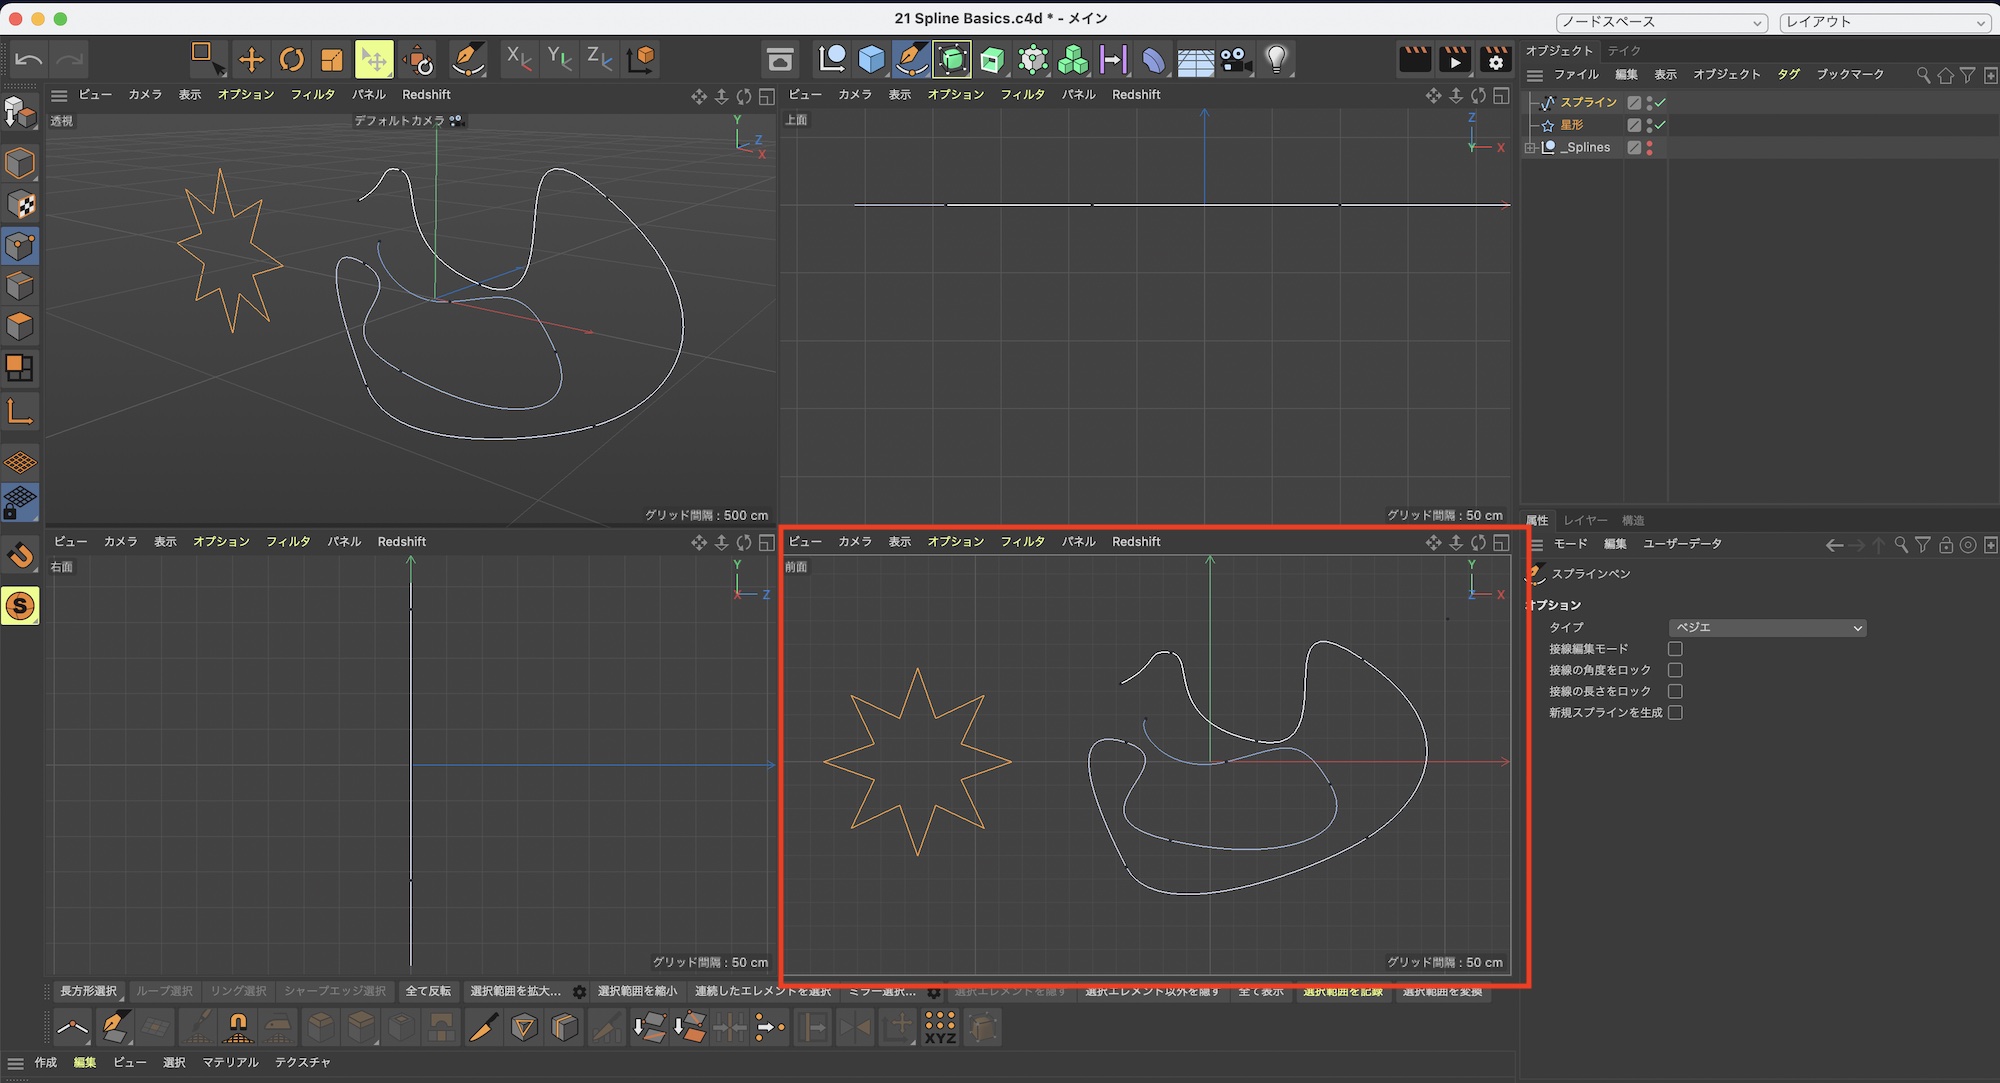Image resolution: width=2000 pixels, height=1083 pixels.
Task: Click the 長方形選択 button
Action: (88, 991)
